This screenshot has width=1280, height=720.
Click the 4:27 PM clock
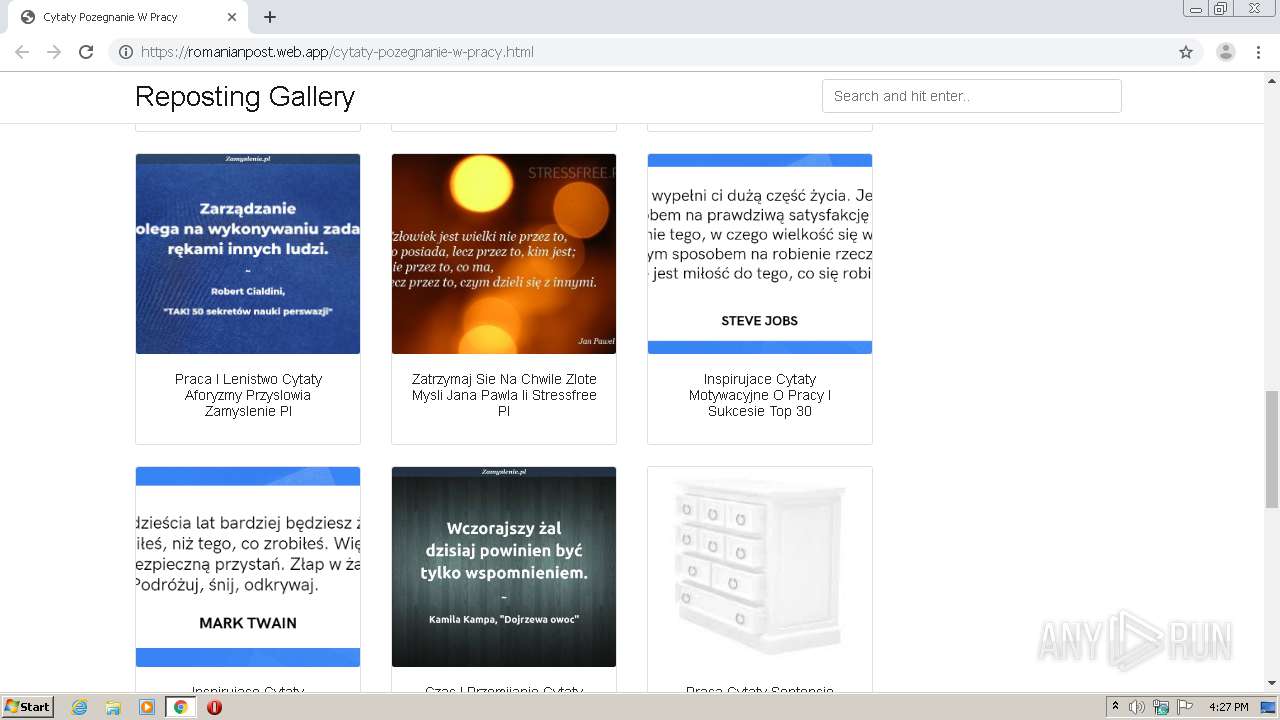pos(1228,707)
